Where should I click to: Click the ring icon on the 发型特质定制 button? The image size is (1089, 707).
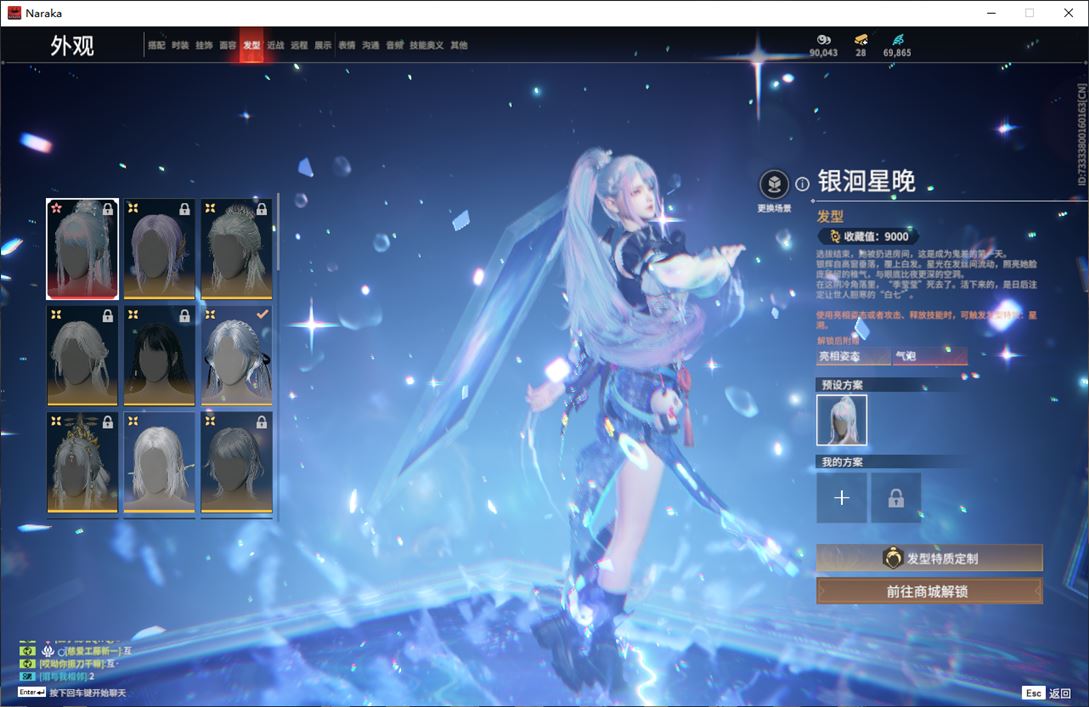(892, 558)
